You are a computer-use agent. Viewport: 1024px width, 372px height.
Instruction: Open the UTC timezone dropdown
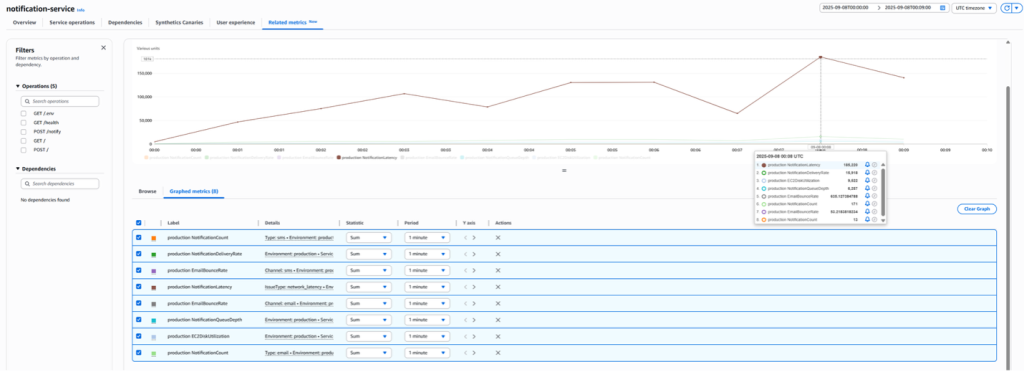tap(974, 8)
